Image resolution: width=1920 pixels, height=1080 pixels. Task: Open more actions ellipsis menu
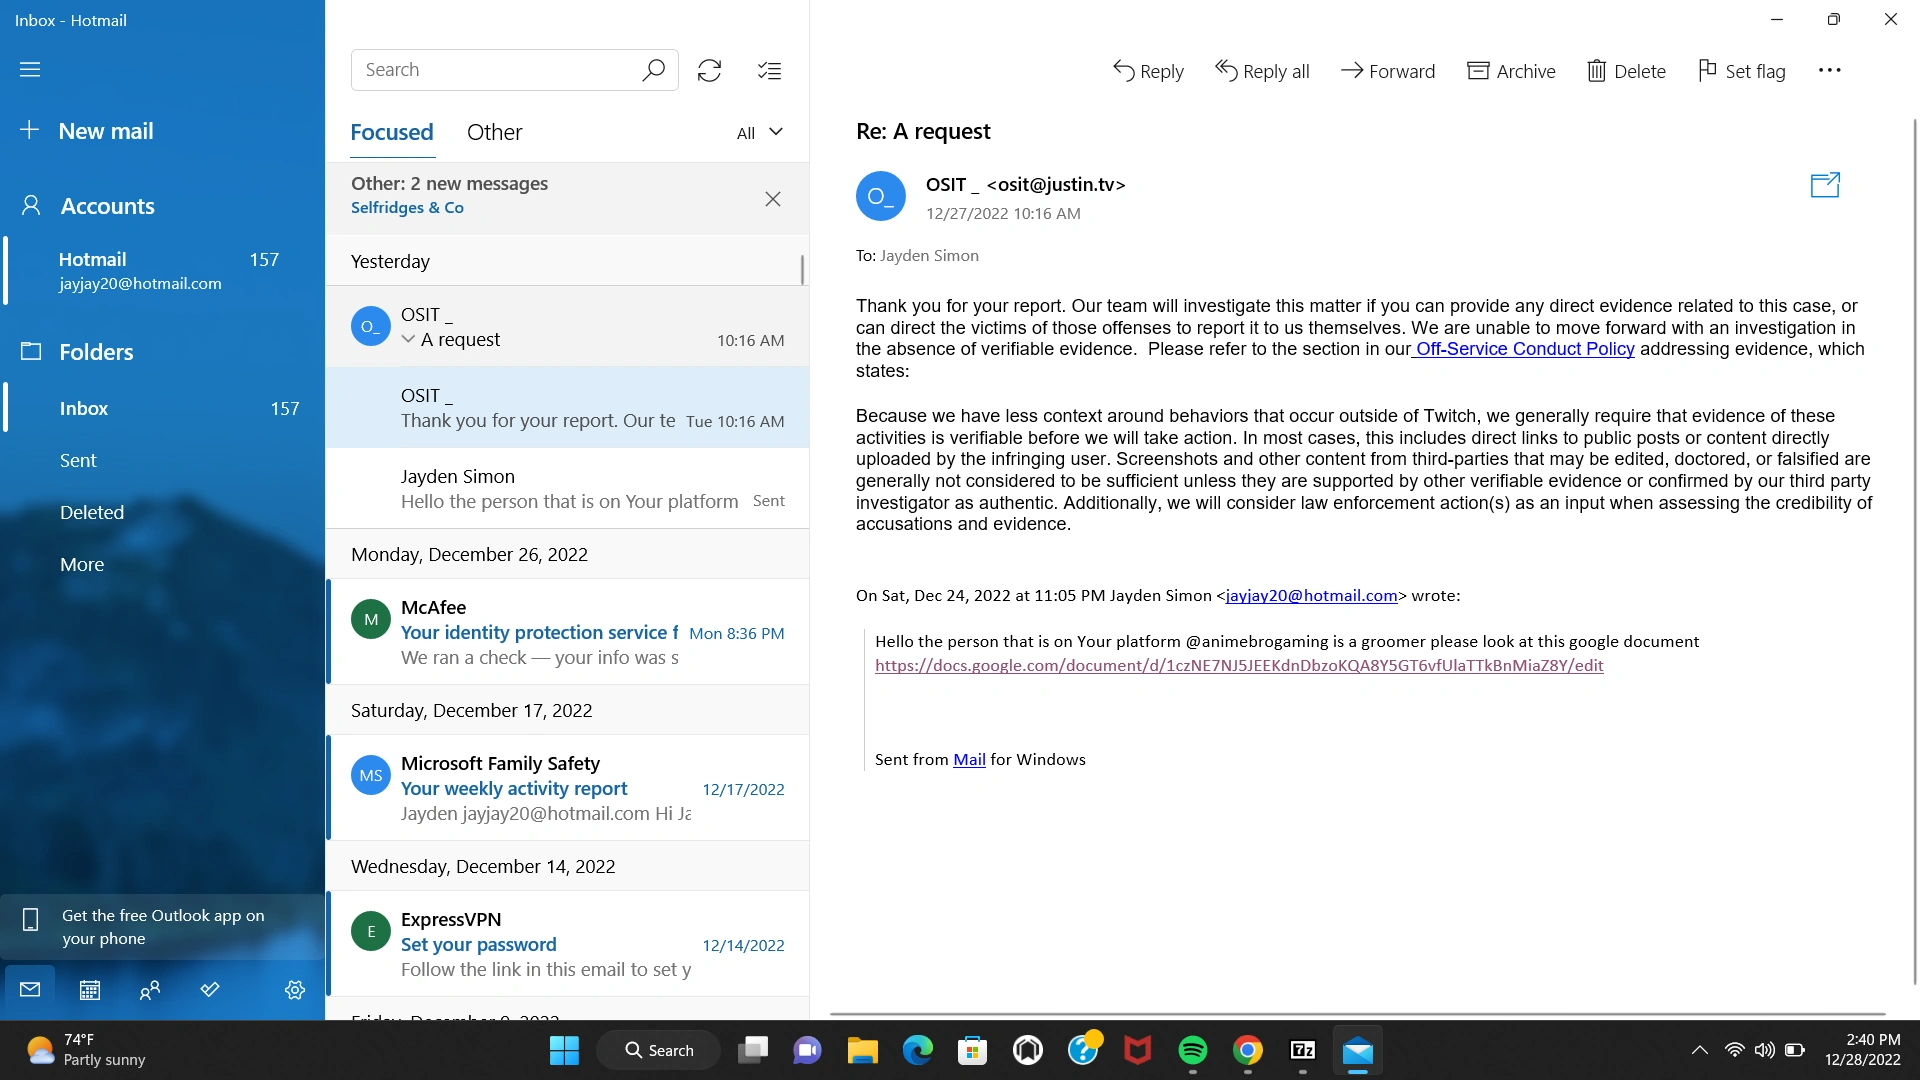(x=1829, y=71)
